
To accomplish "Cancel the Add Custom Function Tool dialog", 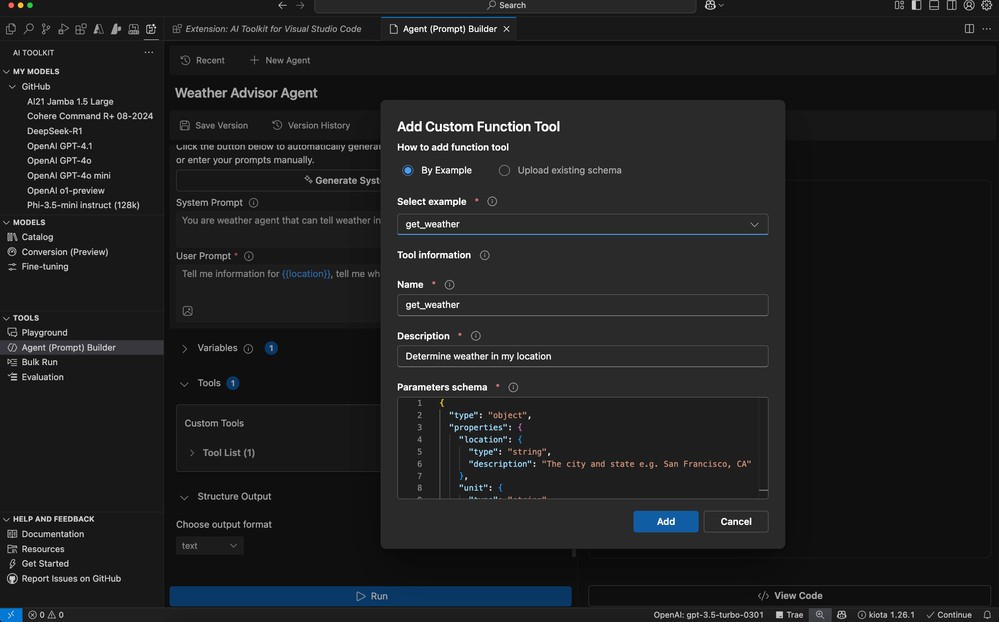I will click(736, 521).
